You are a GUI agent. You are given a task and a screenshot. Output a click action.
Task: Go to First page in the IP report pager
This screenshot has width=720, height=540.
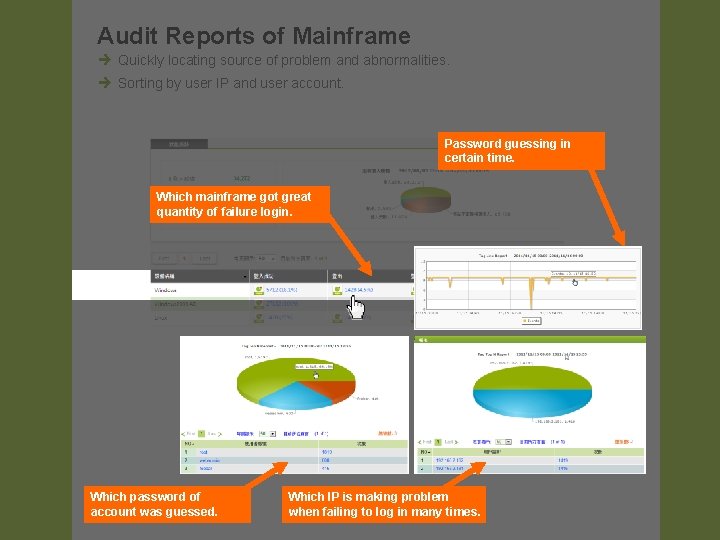425,442
